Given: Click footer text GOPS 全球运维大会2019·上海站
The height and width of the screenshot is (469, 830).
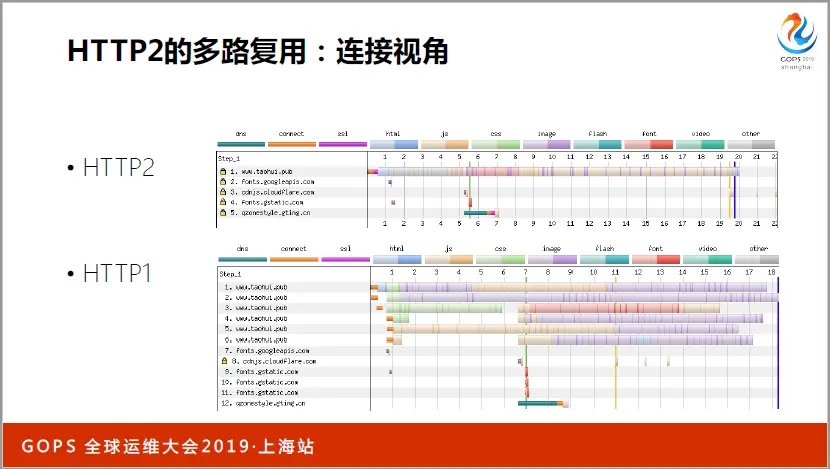Looking at the screenshot, I should click(168, 446).
